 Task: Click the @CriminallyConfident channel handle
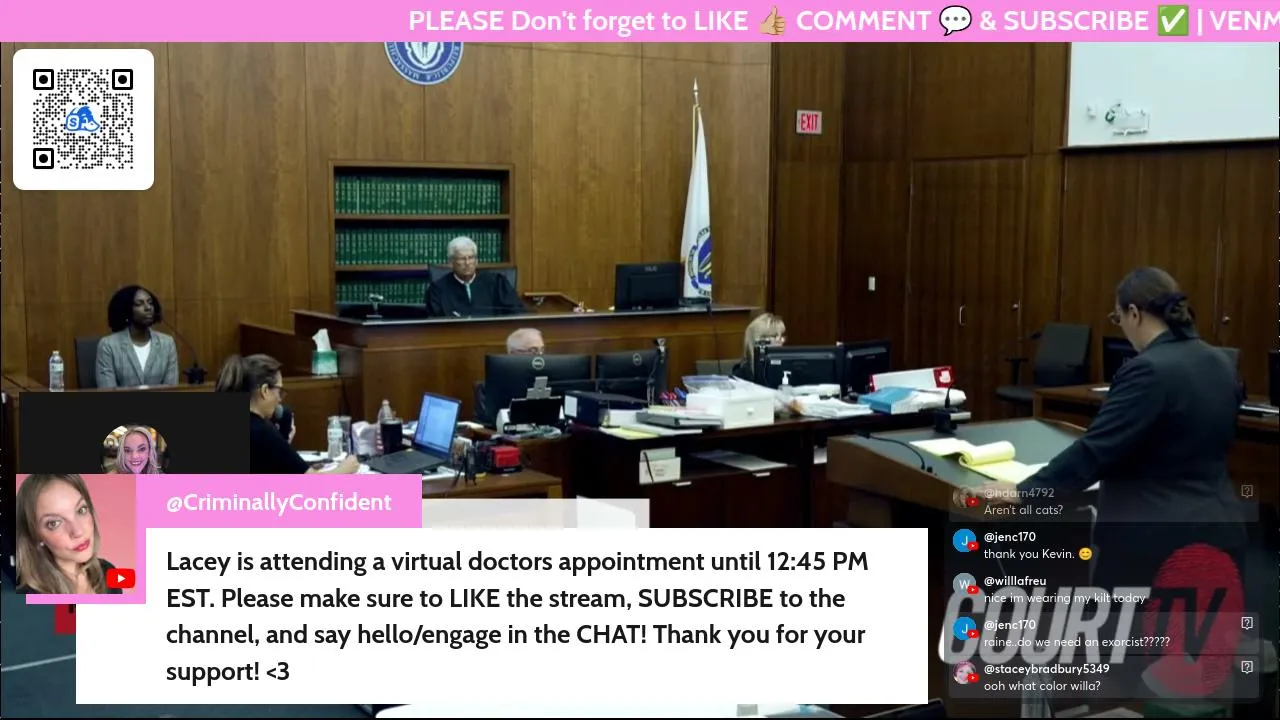[278, 502]
